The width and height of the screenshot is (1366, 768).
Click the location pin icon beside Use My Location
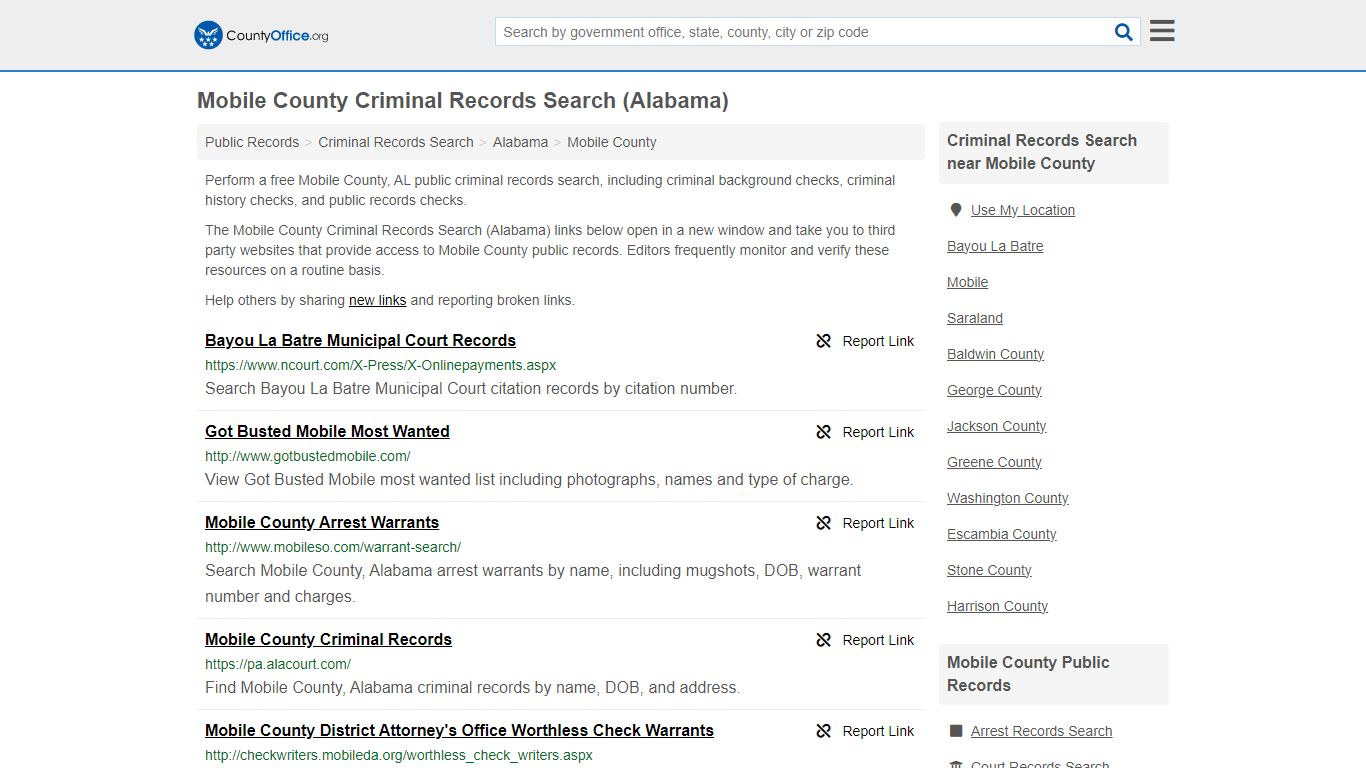[955, 210]
